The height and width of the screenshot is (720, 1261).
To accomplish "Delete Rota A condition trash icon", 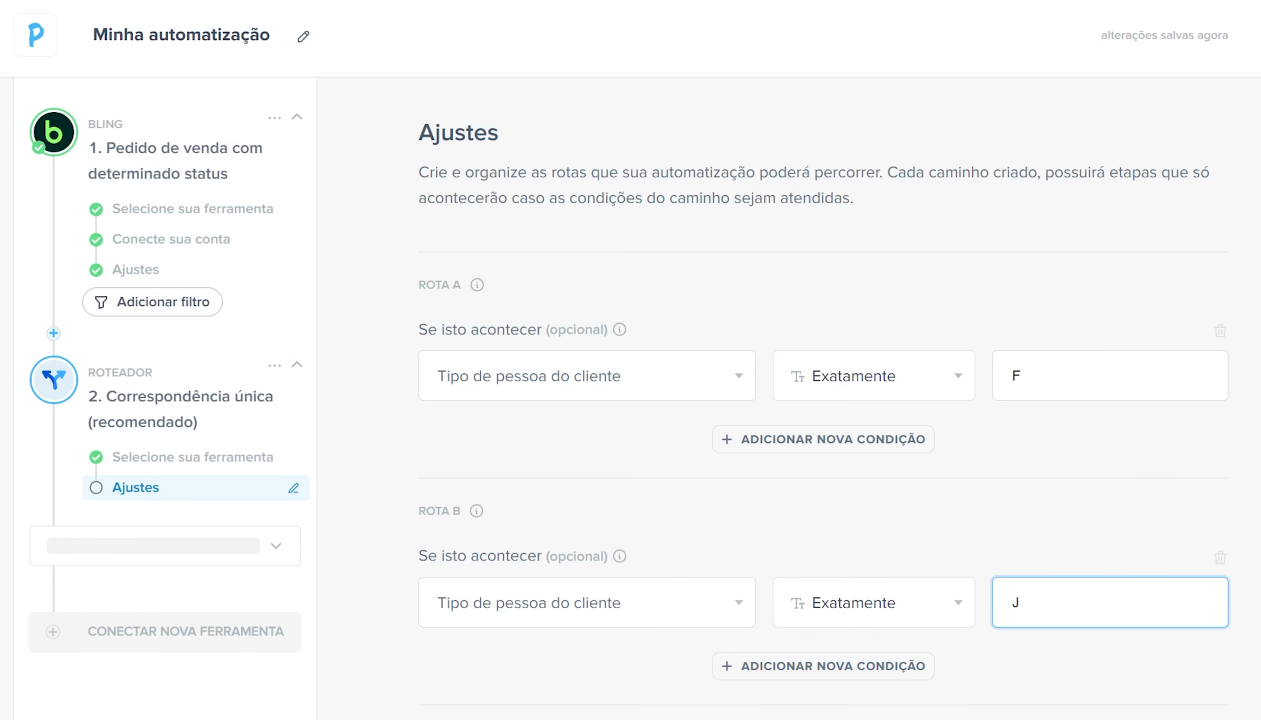I will click(1220, 330).
